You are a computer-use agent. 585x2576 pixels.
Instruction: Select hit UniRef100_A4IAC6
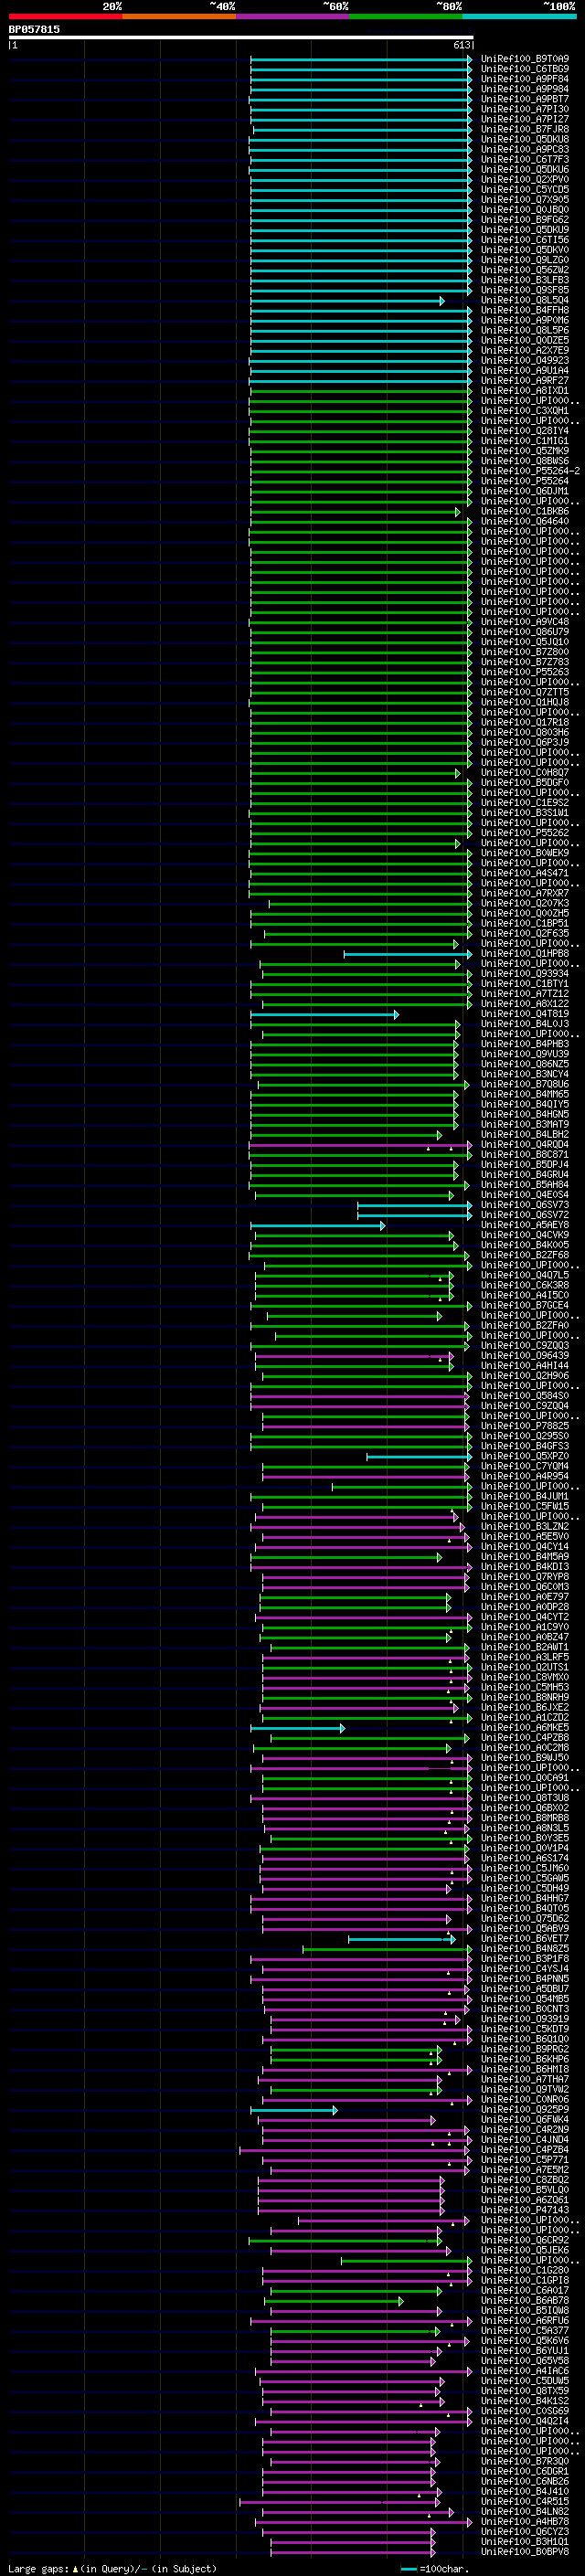click(525, 2370)
